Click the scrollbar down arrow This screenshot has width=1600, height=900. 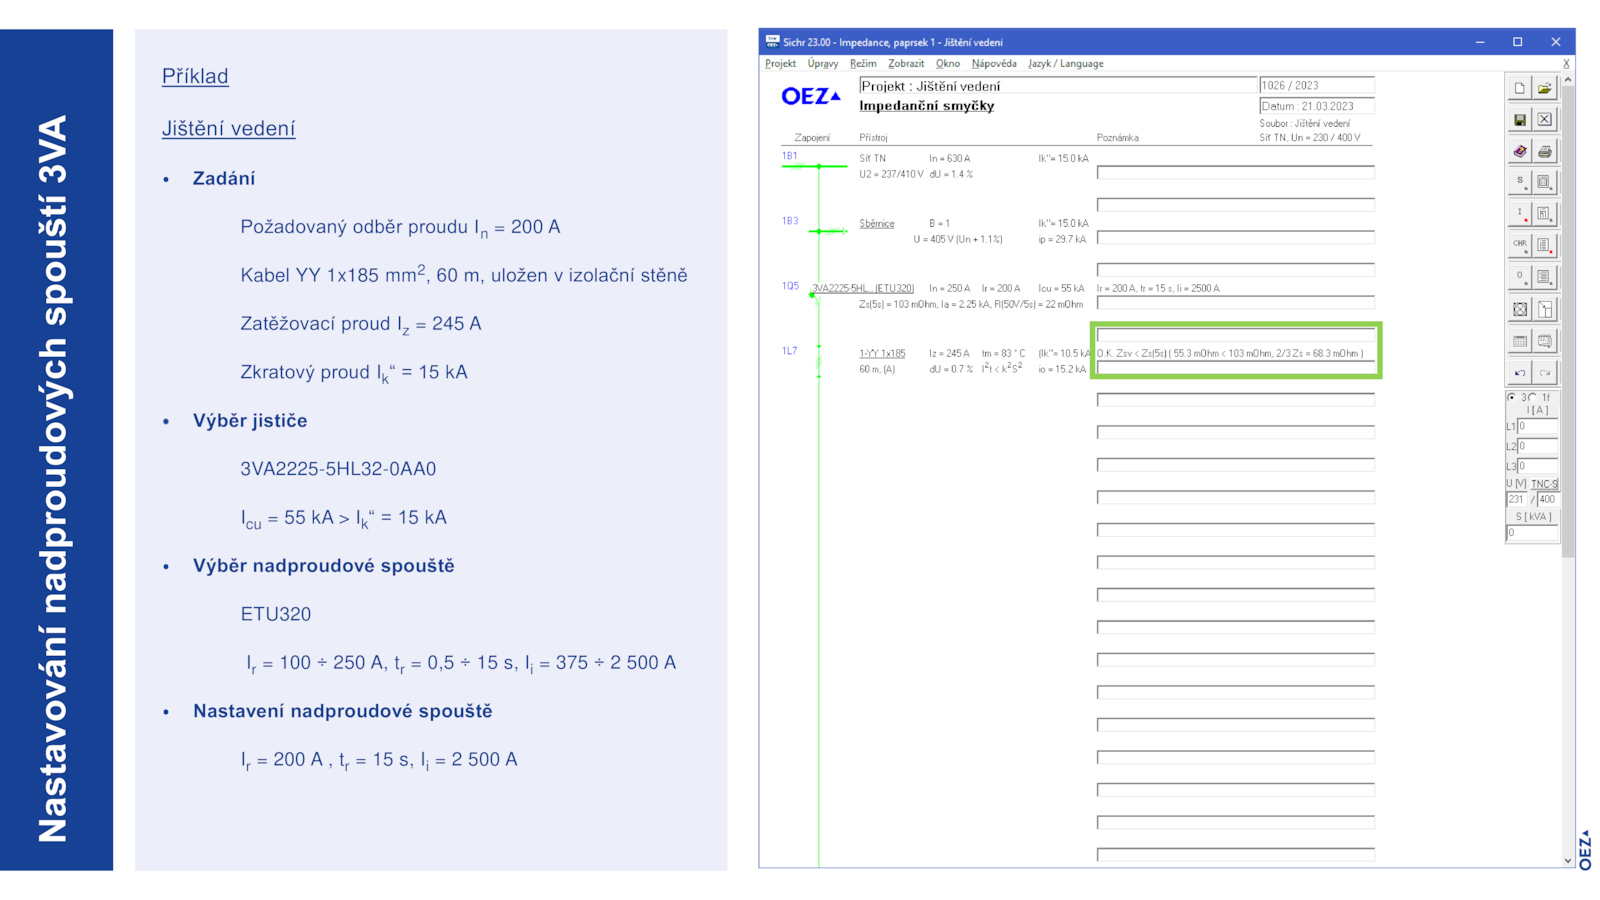pos(1567,860)
